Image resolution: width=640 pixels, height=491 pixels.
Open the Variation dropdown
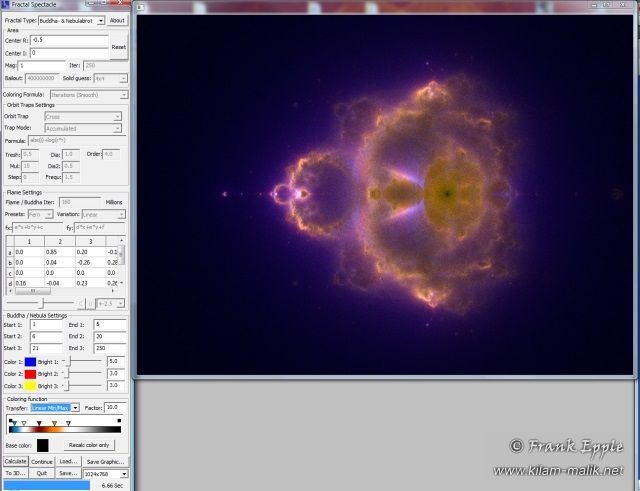103,214
